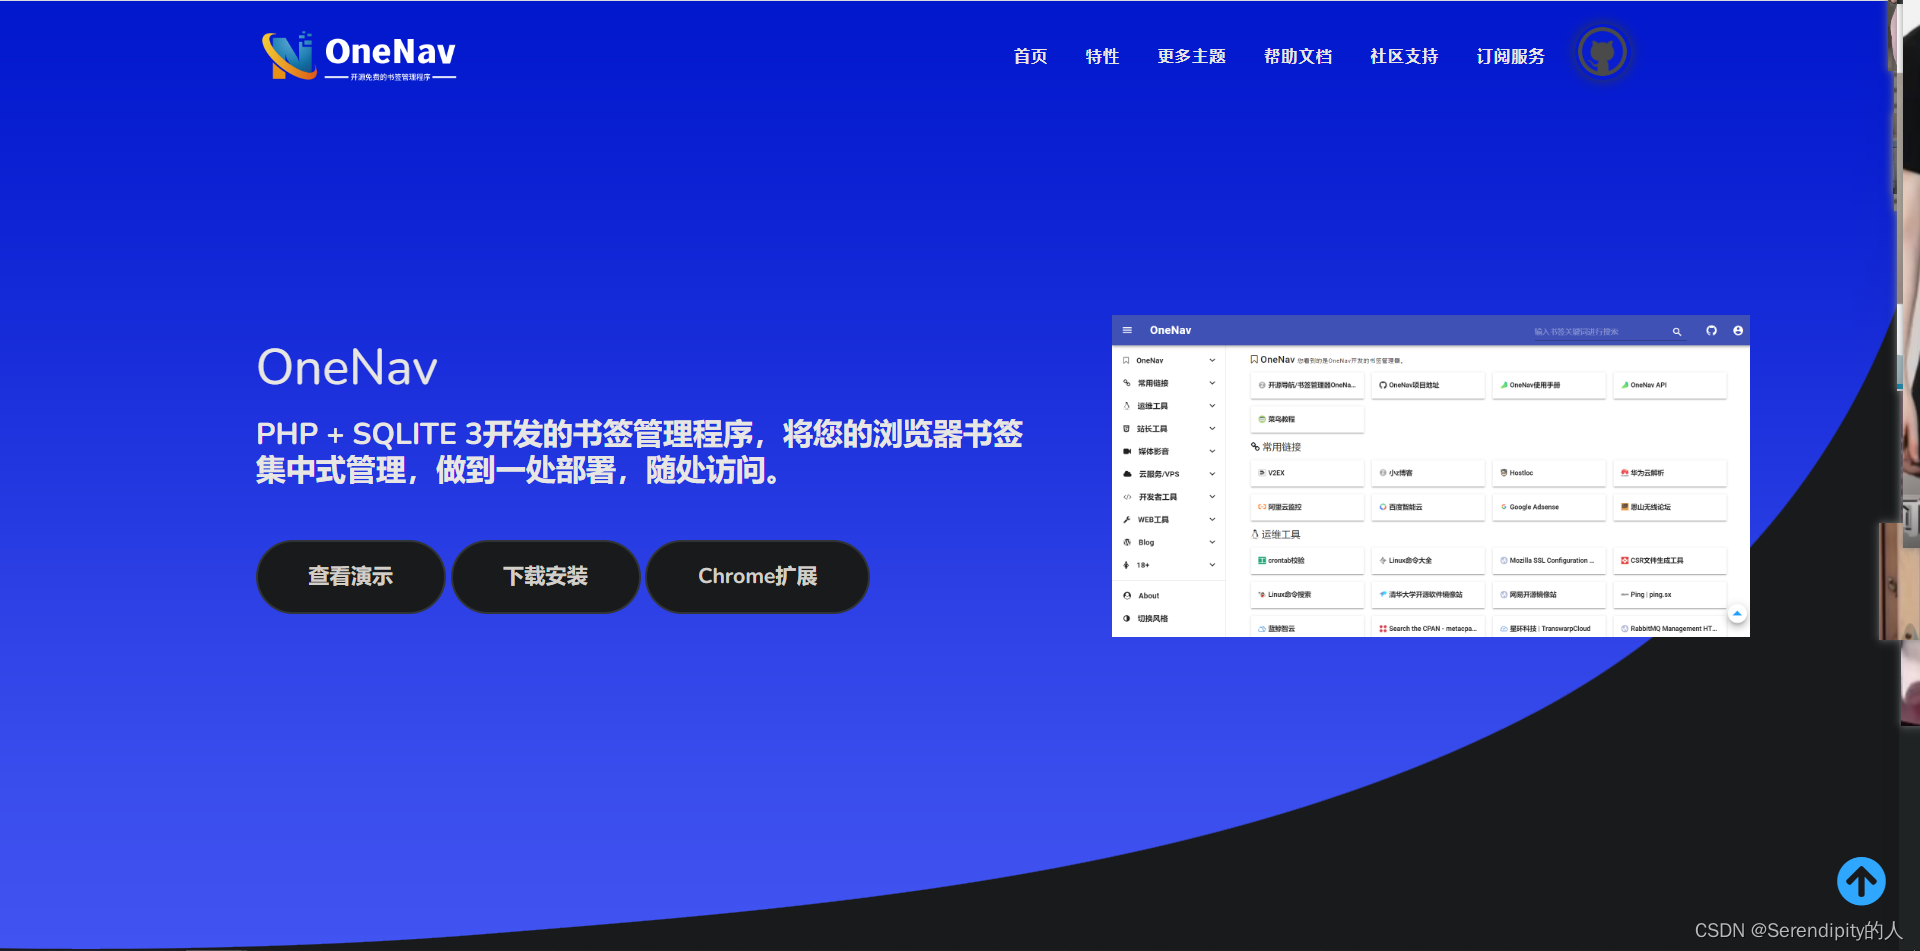
Task: Click the 菜鸟教程 bookmark card
Action: pos(1307,419)
